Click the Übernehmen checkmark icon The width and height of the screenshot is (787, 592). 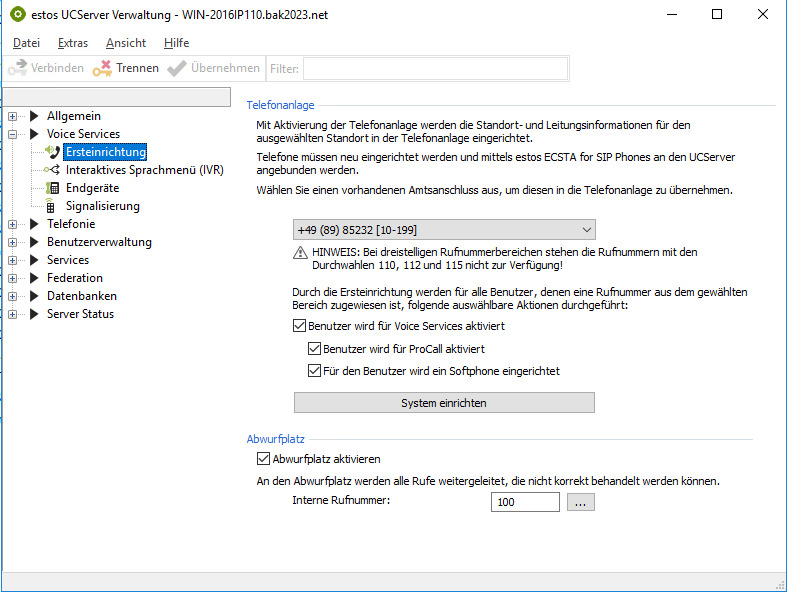coord(176,68)
